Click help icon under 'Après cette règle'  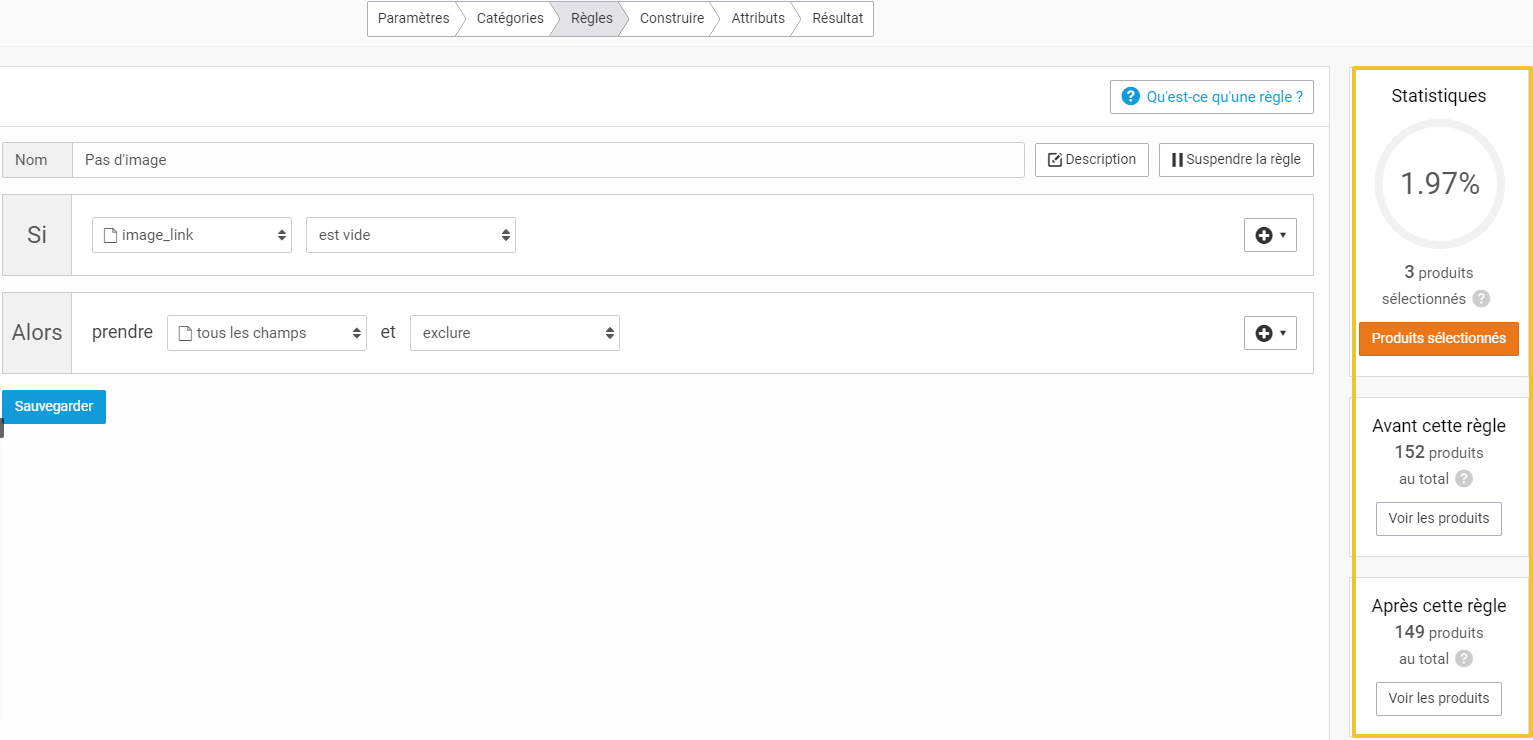(x=1464, y=659)
